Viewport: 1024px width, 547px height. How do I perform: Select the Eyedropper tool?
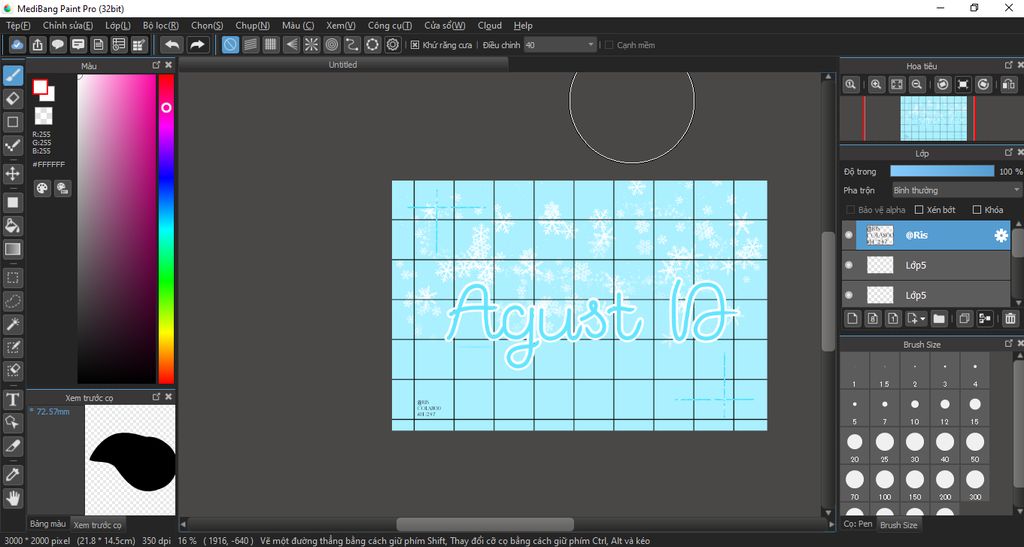point(12,475)
